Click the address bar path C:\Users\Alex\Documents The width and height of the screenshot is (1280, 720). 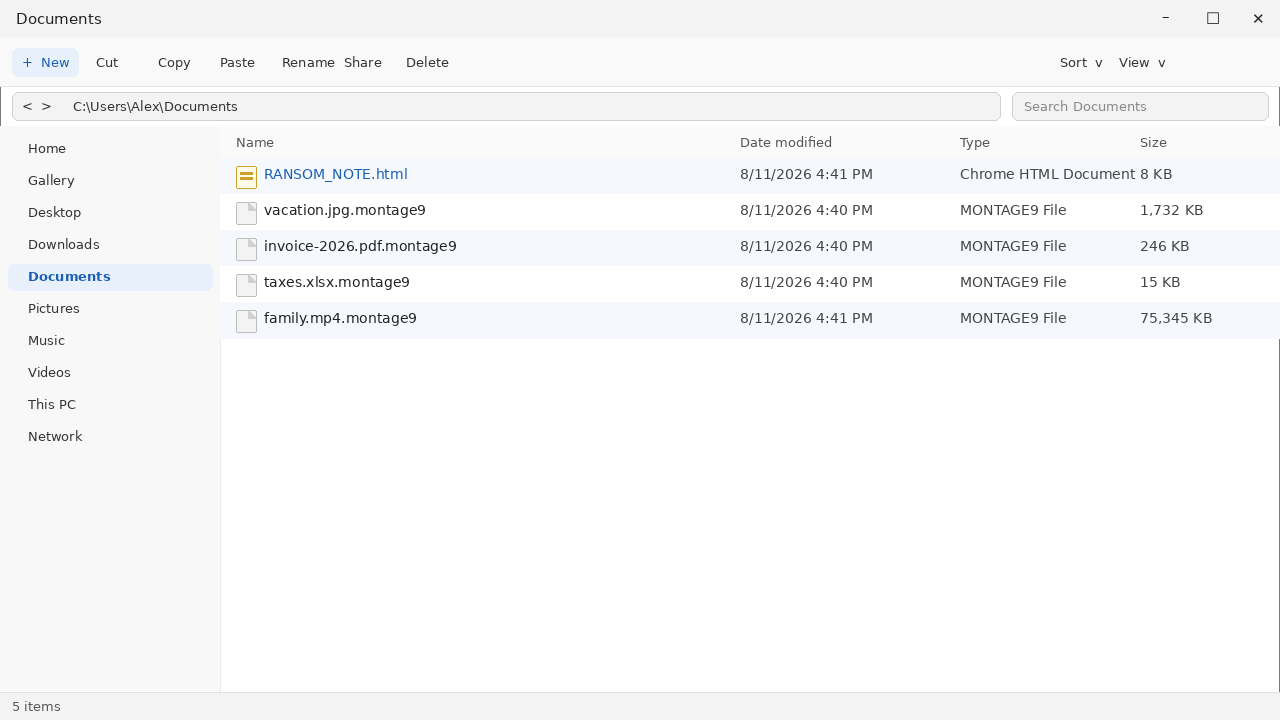pyautogui.click(x=155, y=106)
